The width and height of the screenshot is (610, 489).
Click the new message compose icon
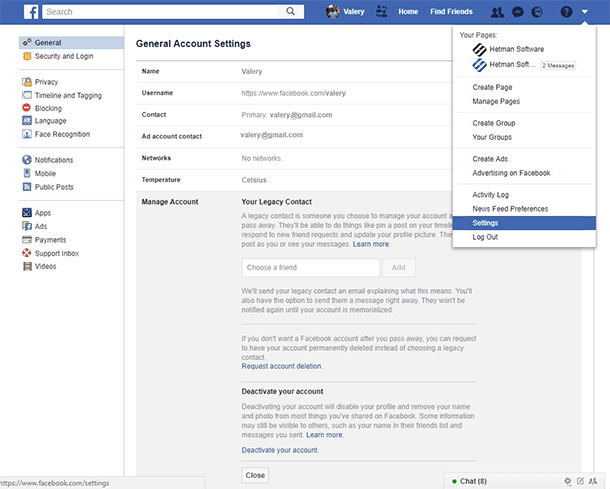point(580,481)
